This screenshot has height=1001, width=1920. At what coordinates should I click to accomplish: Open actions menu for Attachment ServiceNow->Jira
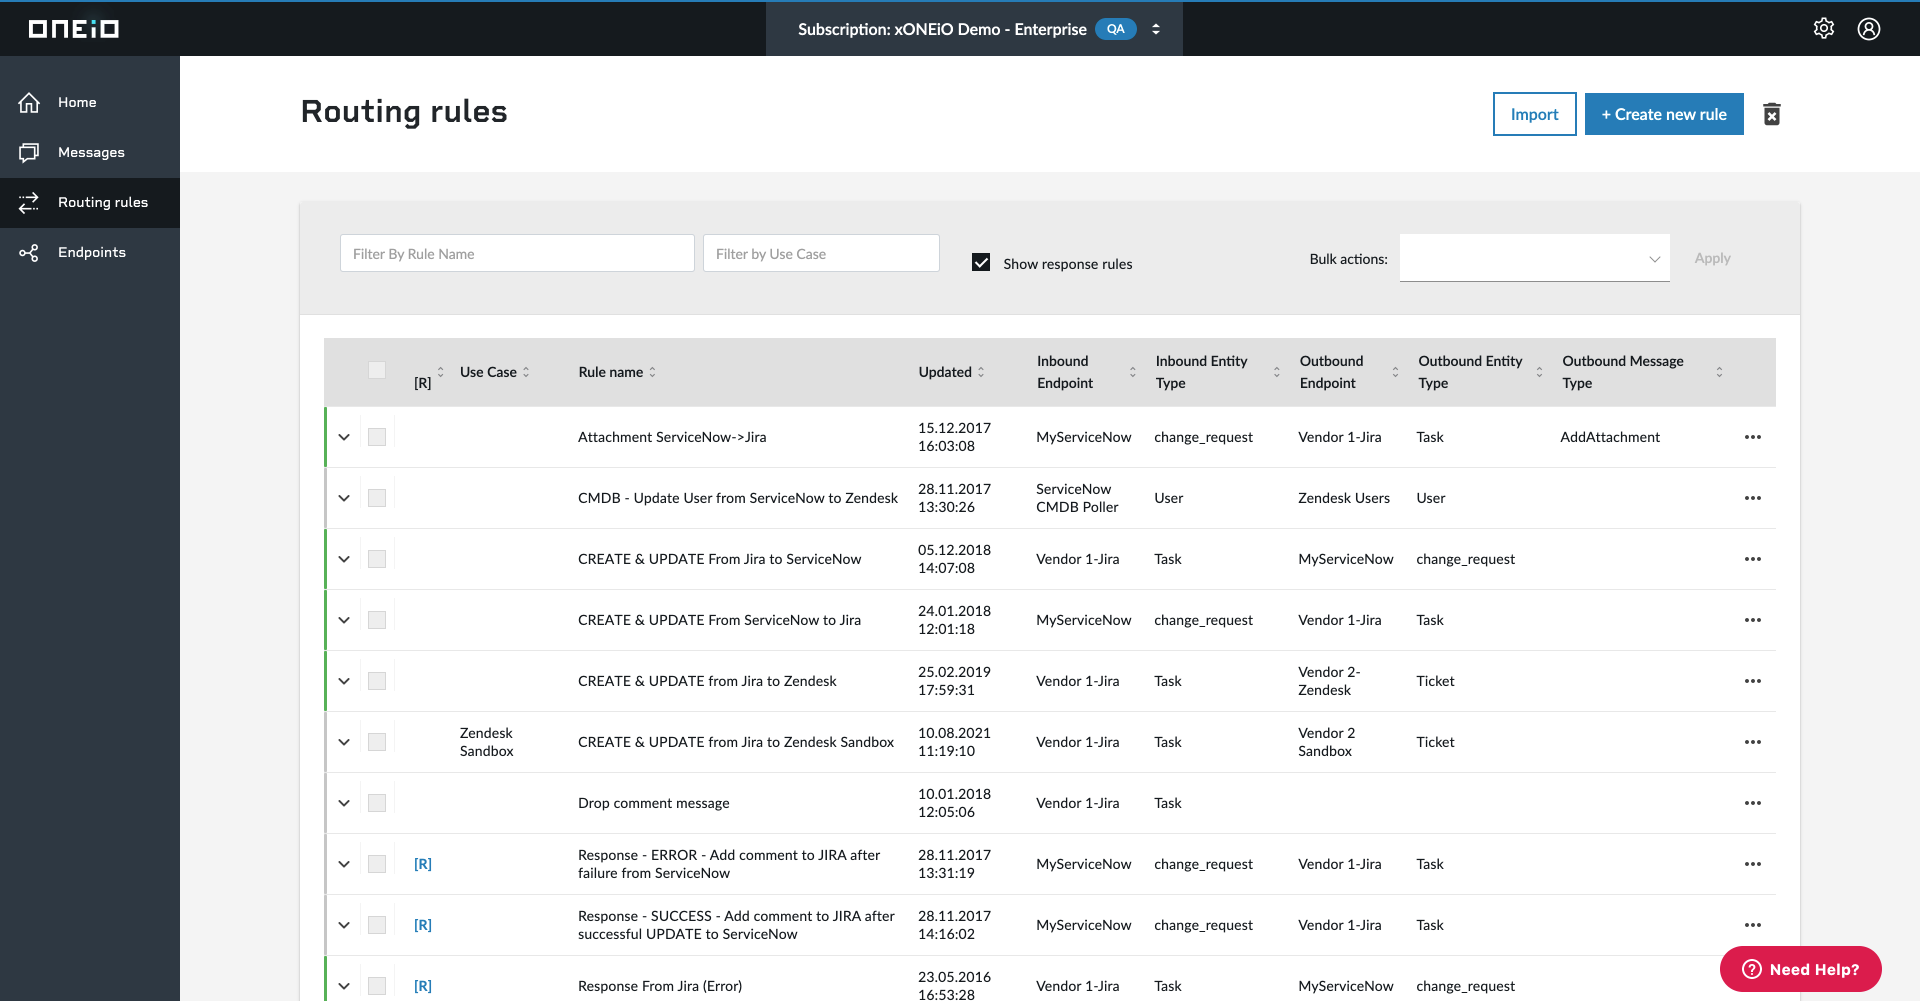point(1753,437)
